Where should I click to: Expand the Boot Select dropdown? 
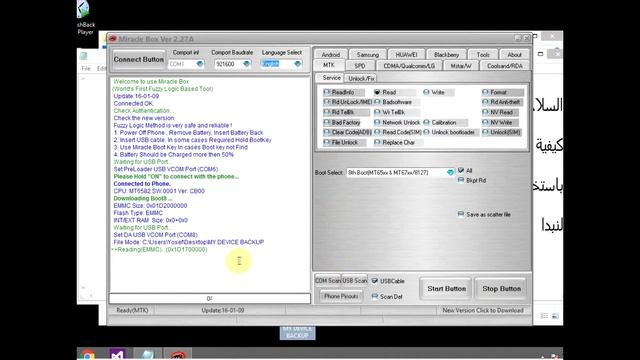pos(450,173)
